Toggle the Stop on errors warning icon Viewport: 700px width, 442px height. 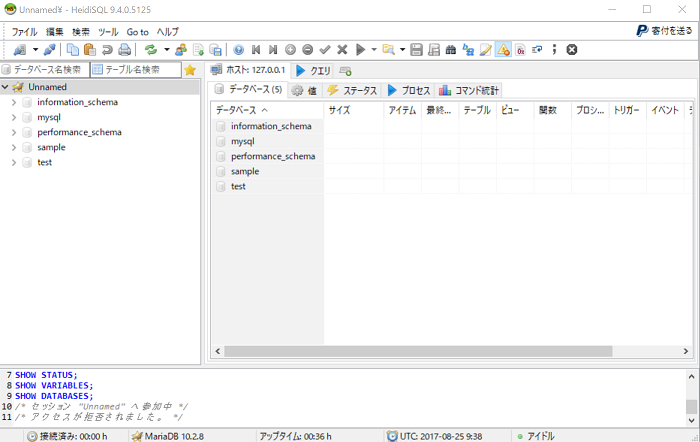[503, 50]
